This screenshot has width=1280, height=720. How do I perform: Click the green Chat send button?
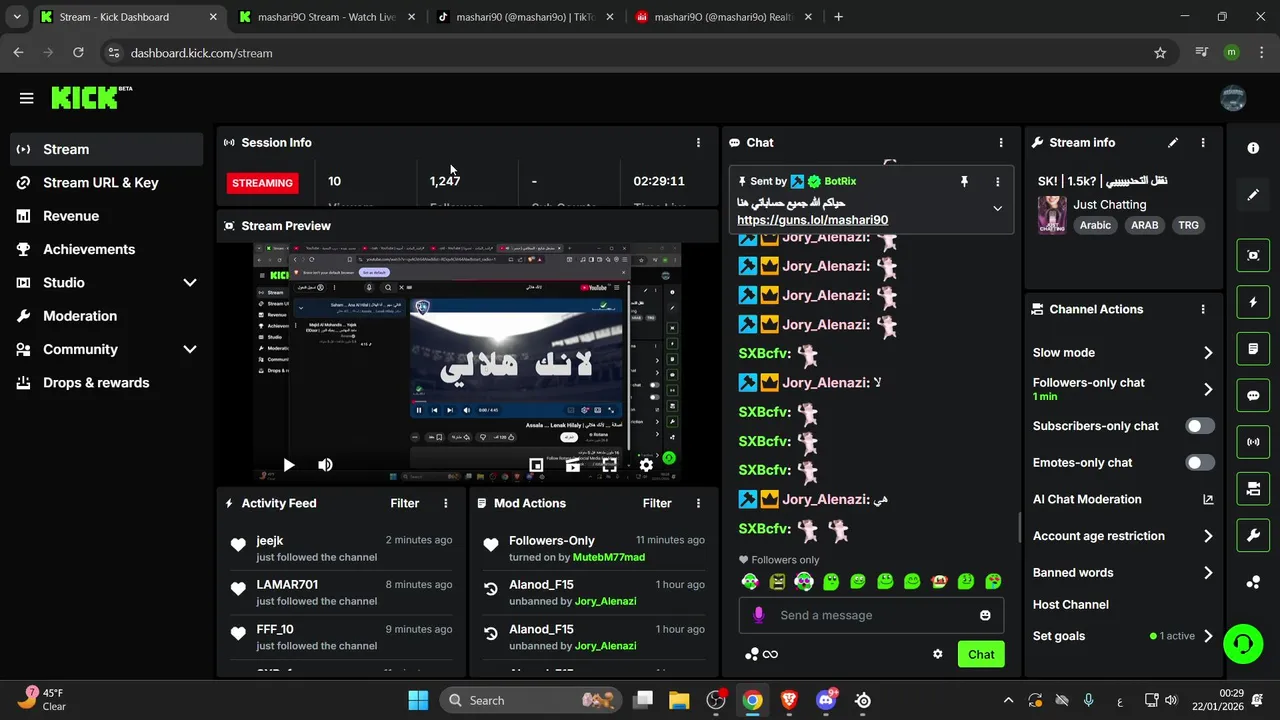tap(981, 654)
